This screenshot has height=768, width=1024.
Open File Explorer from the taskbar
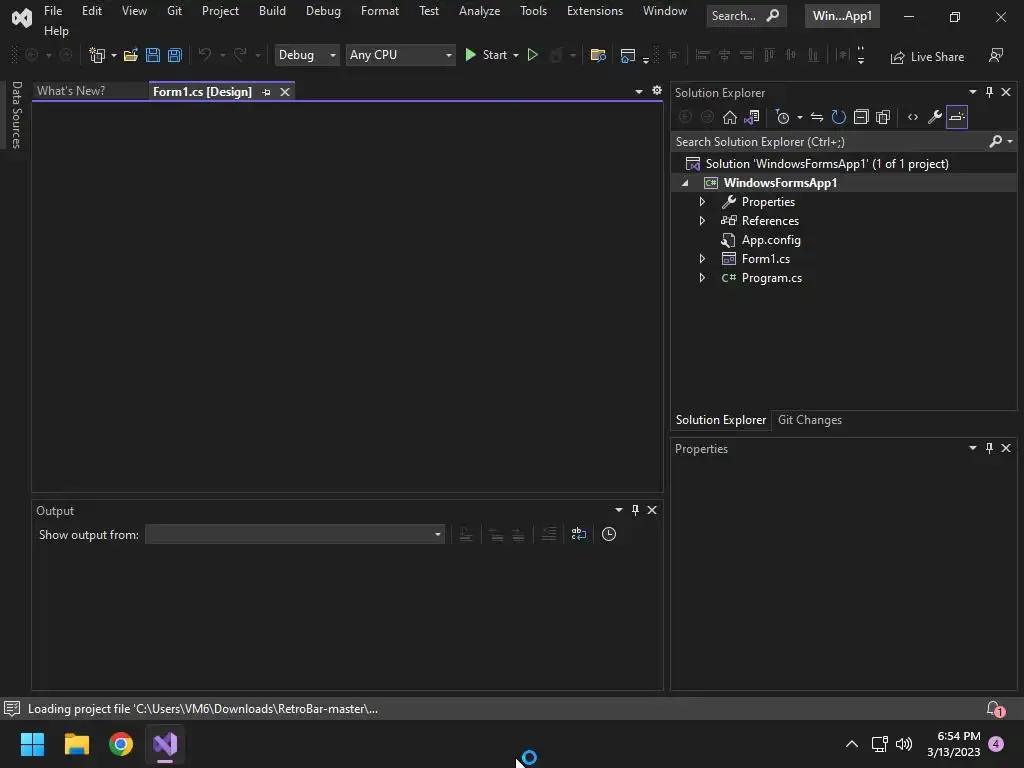tap(76, 744)
